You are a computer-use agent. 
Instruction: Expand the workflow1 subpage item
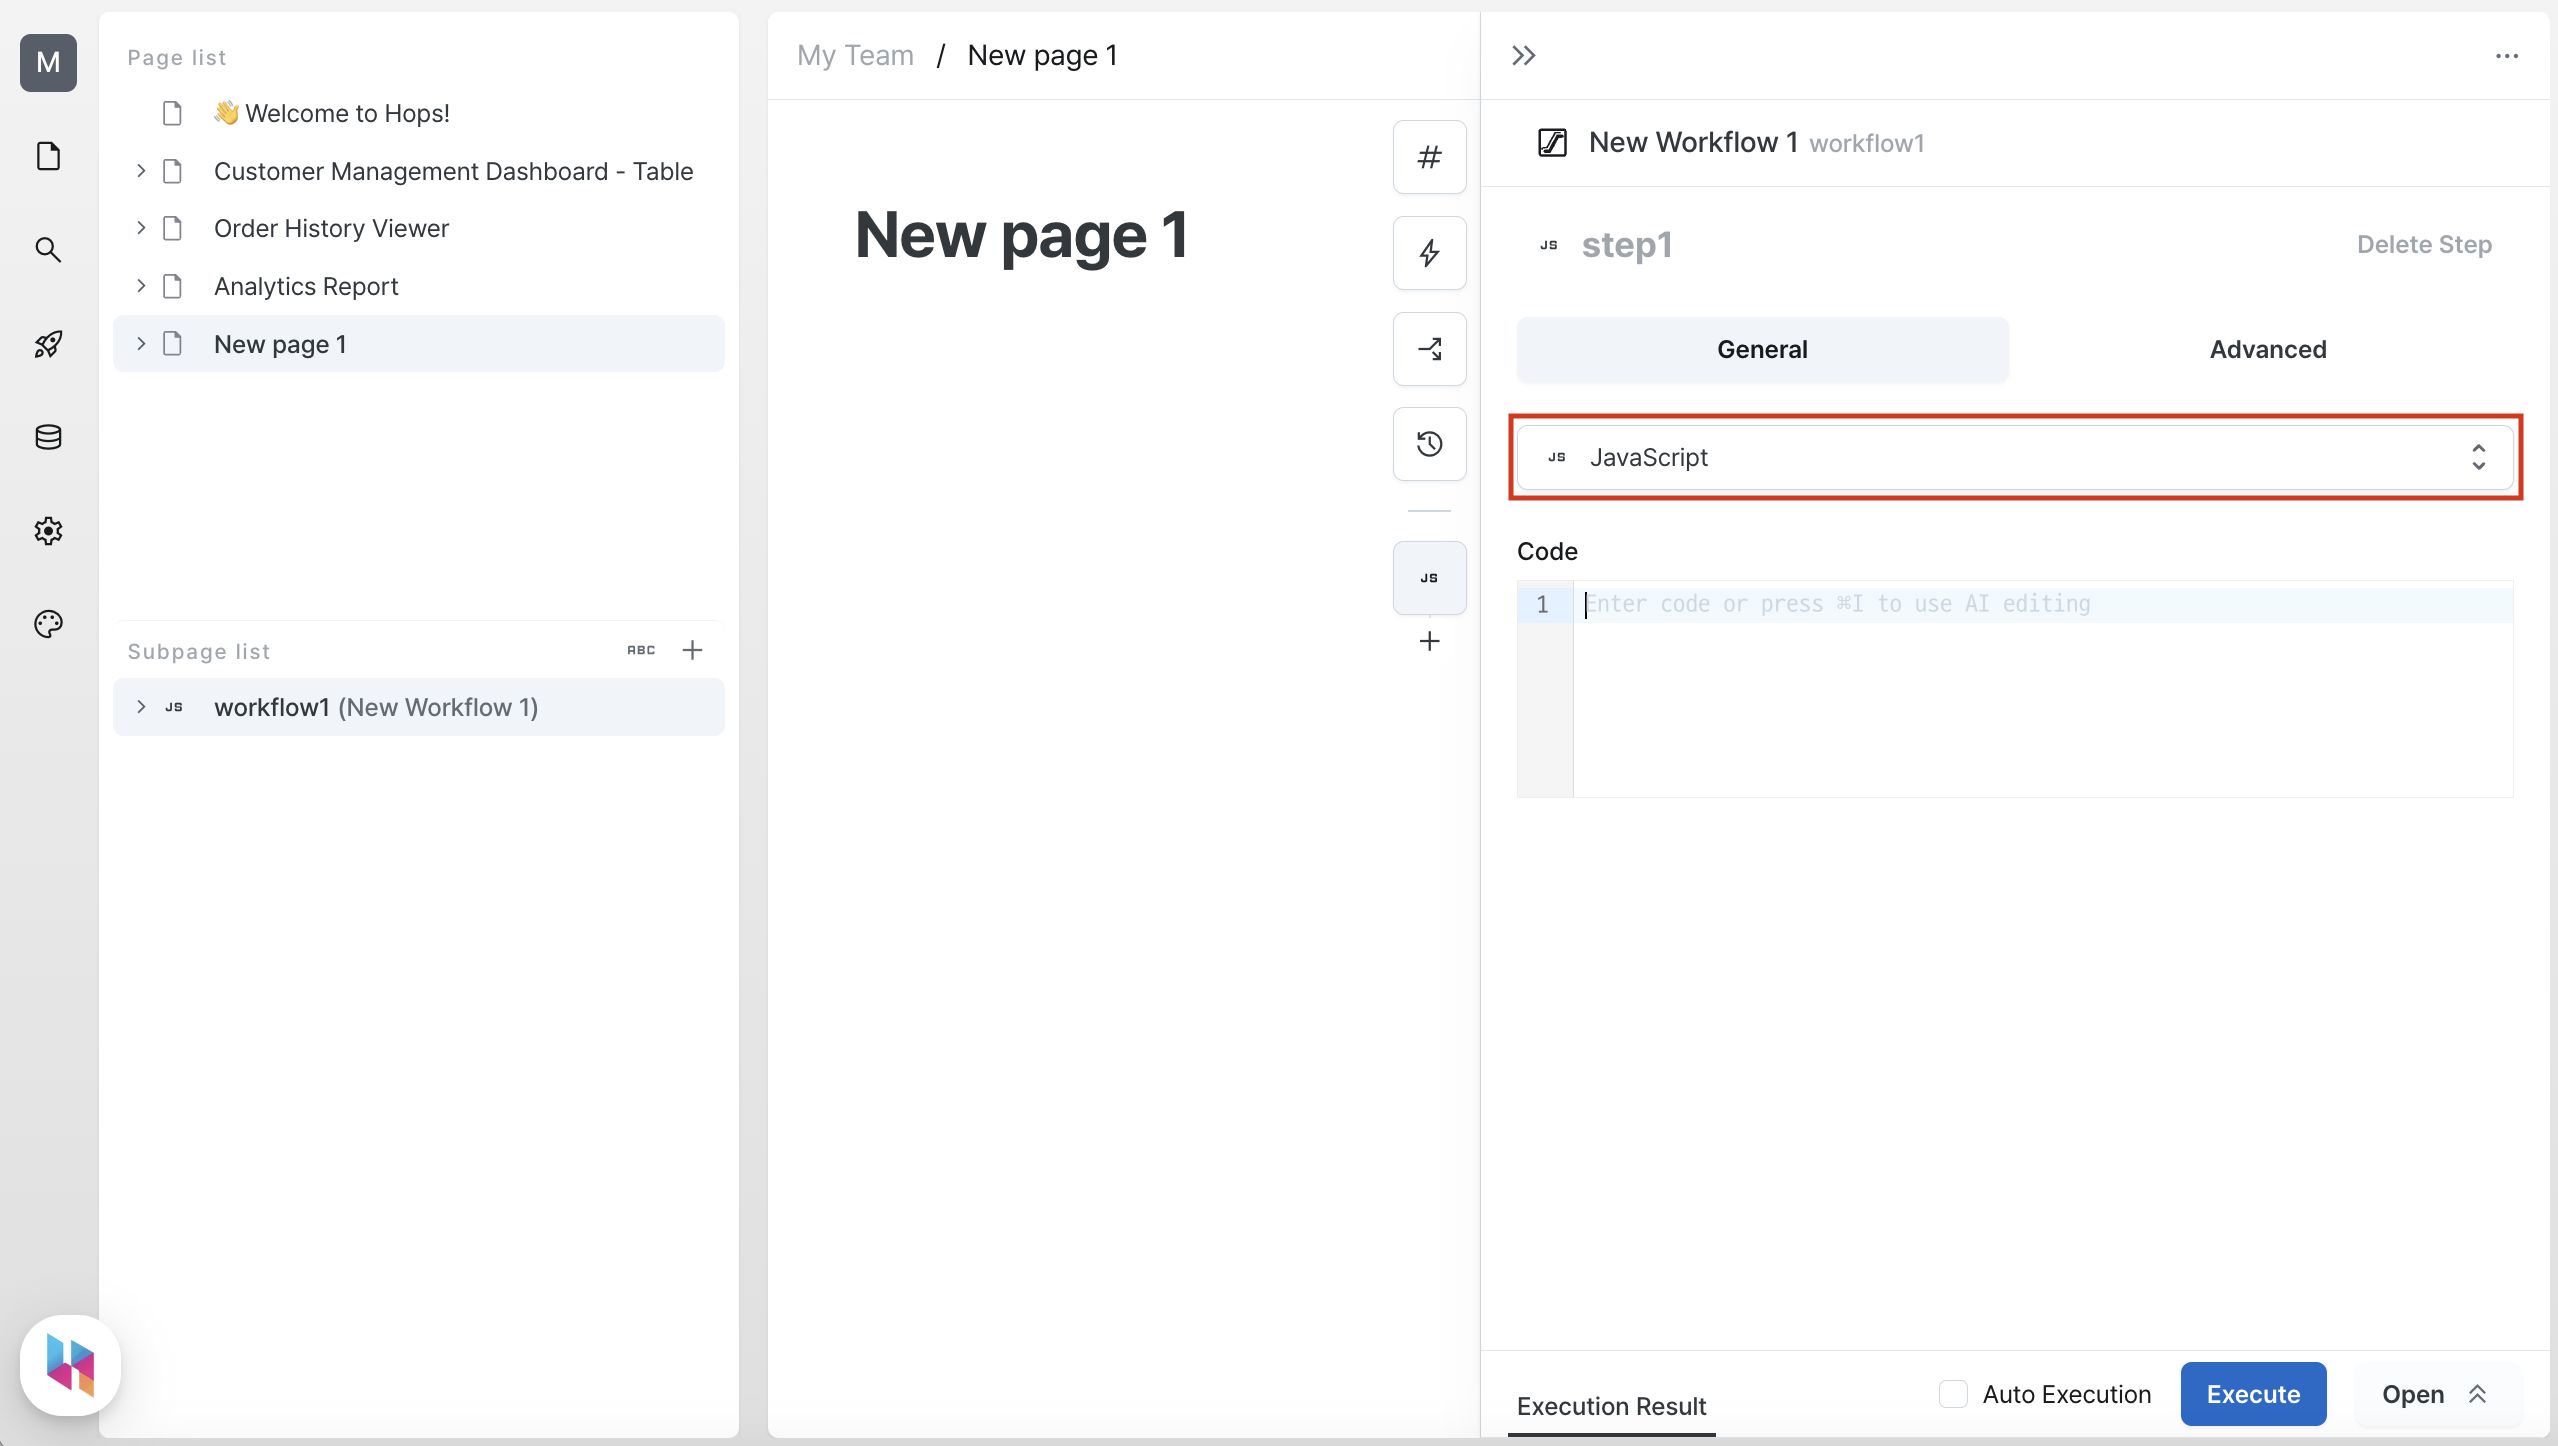142,706
